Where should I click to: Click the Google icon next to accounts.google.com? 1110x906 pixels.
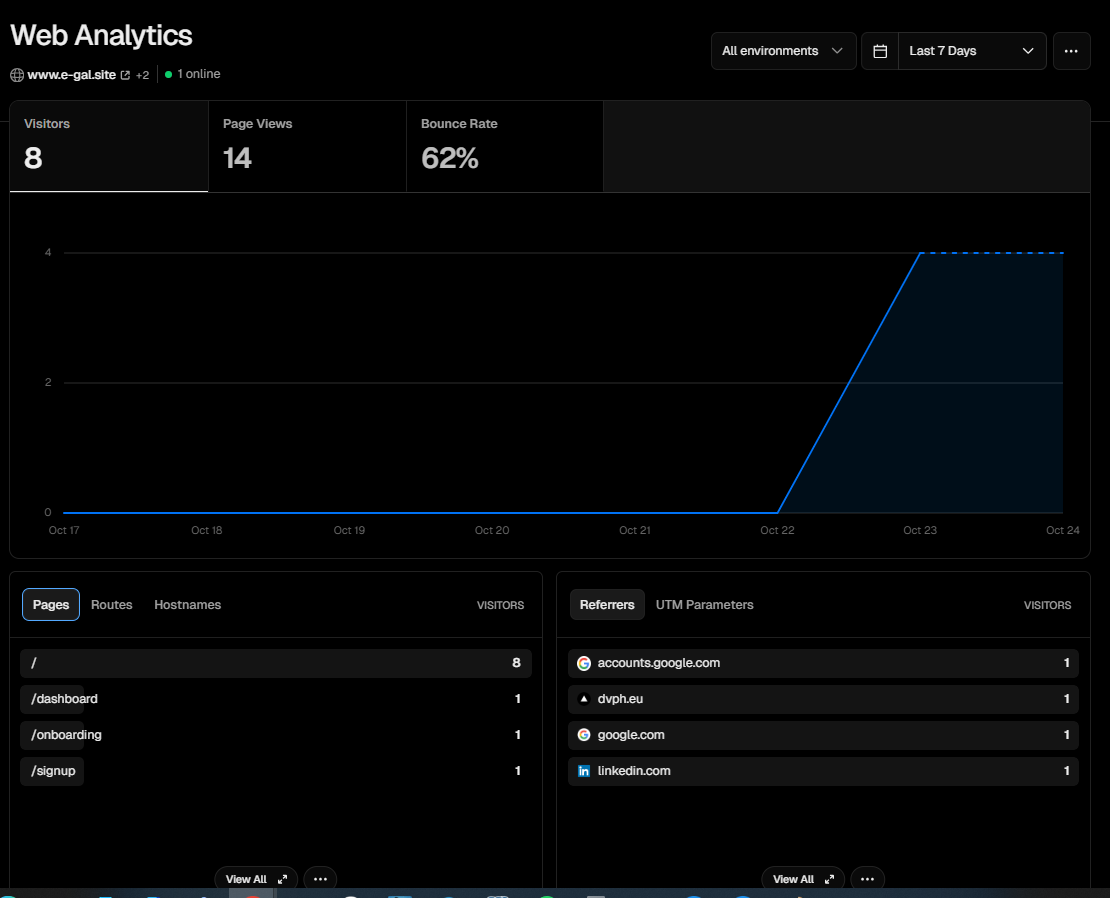pos(584,663)
